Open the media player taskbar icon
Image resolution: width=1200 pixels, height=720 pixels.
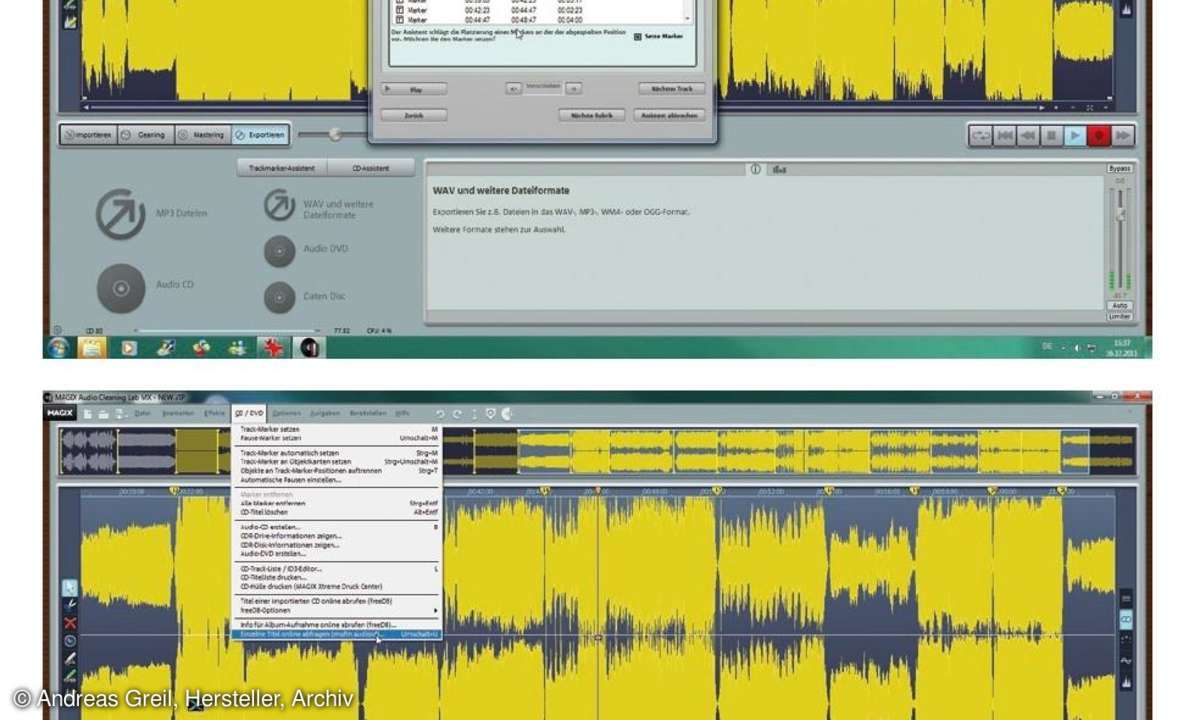click(x=129, y=347)
